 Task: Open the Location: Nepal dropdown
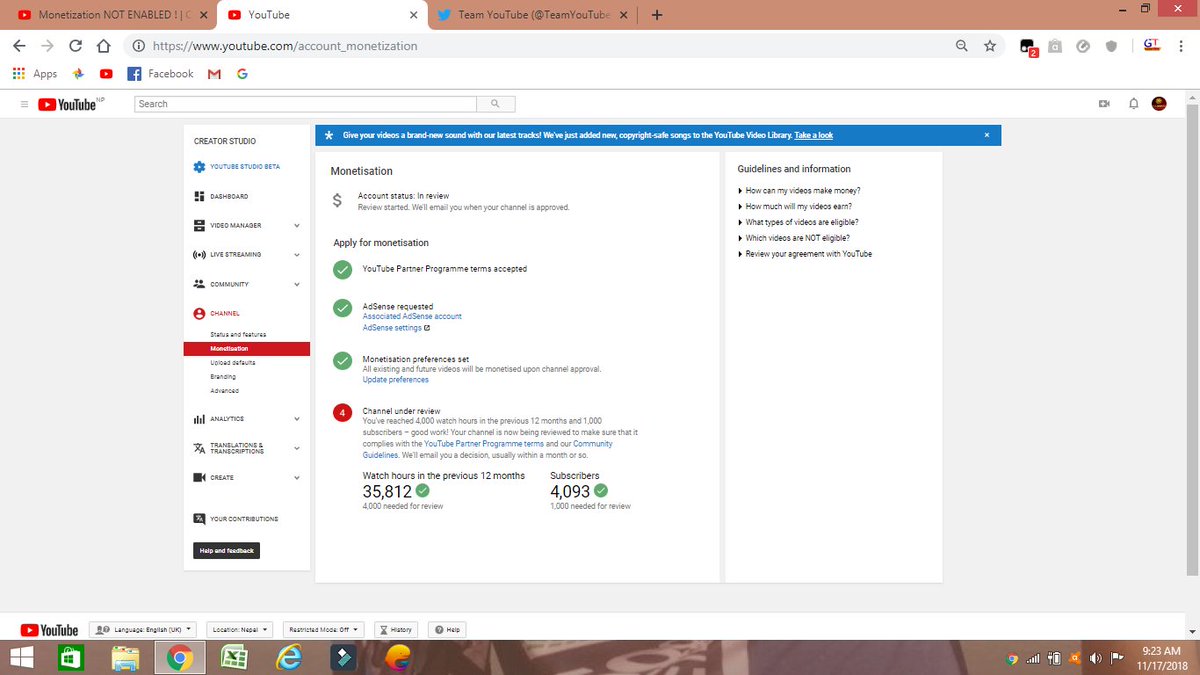tap(241, 630)
